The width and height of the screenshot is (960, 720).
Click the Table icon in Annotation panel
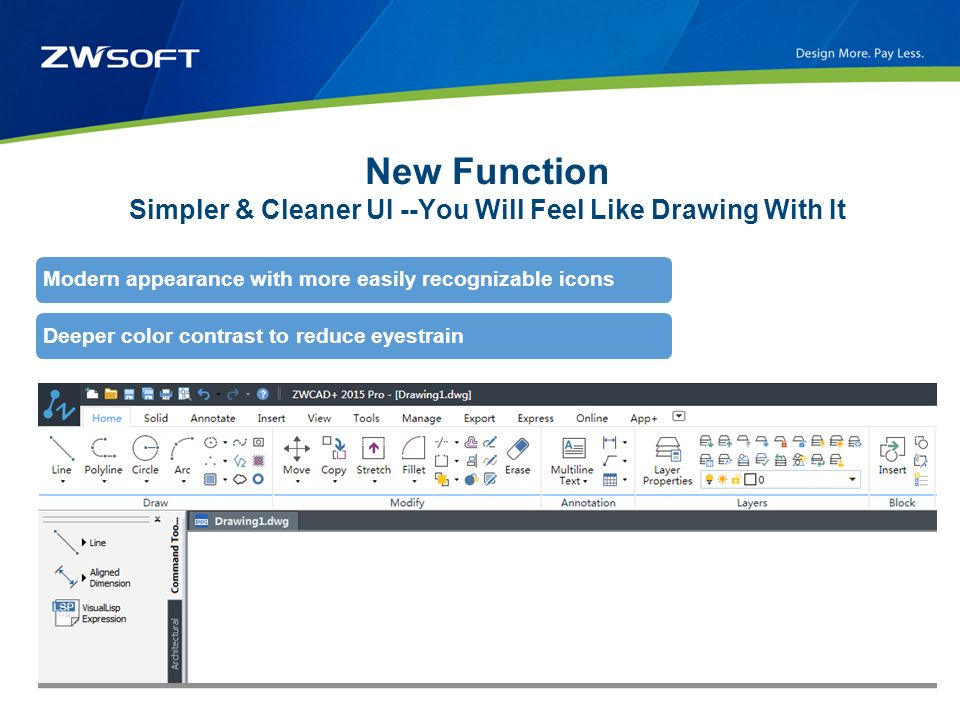[x=610, y=479]
